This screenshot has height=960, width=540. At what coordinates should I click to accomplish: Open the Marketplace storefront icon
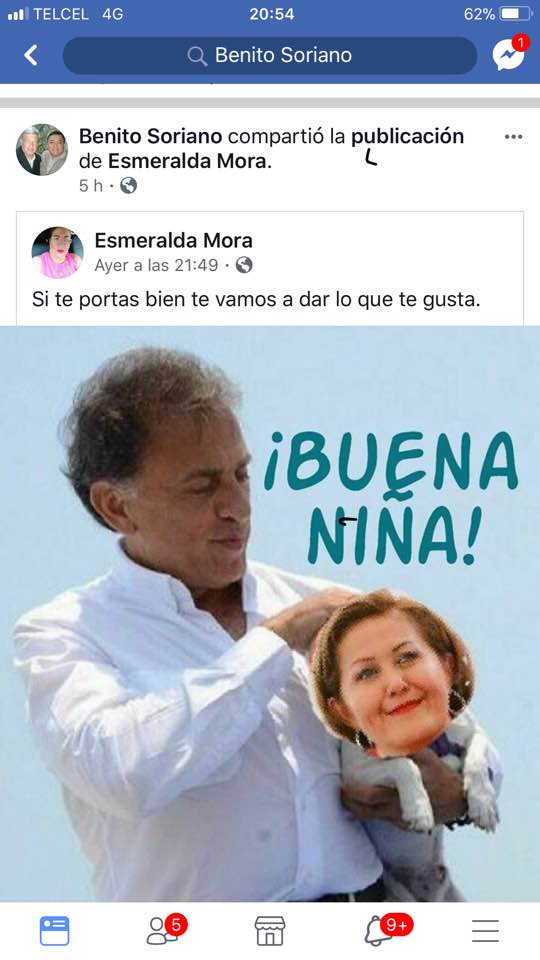point(270,931)
